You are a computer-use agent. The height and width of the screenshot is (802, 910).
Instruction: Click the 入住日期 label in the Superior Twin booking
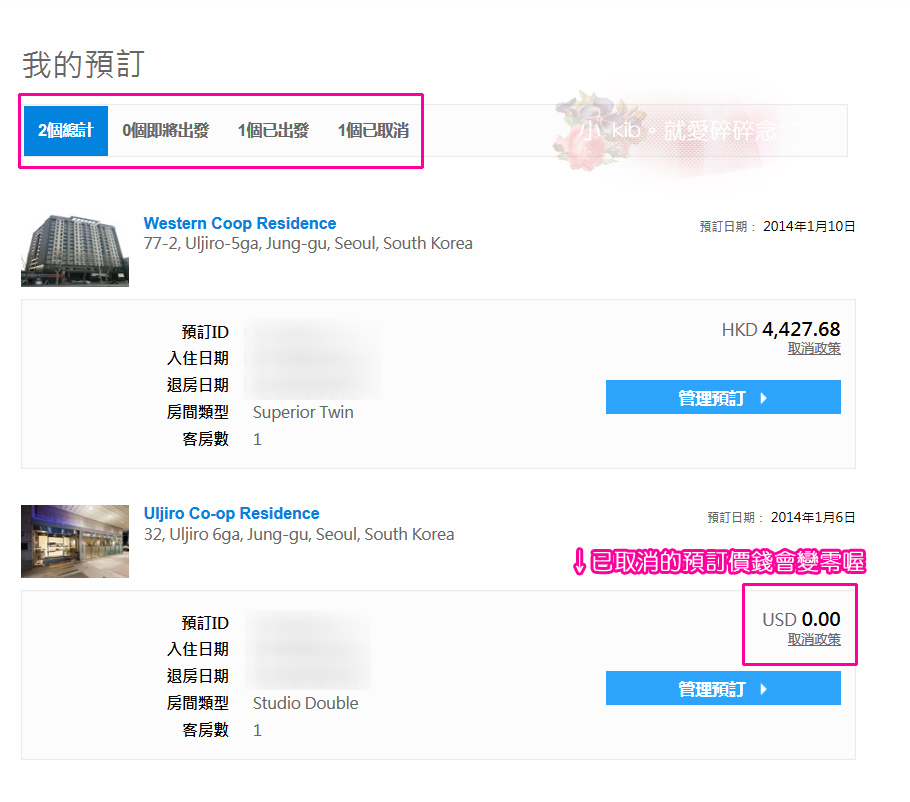click(x=198, y=359)
